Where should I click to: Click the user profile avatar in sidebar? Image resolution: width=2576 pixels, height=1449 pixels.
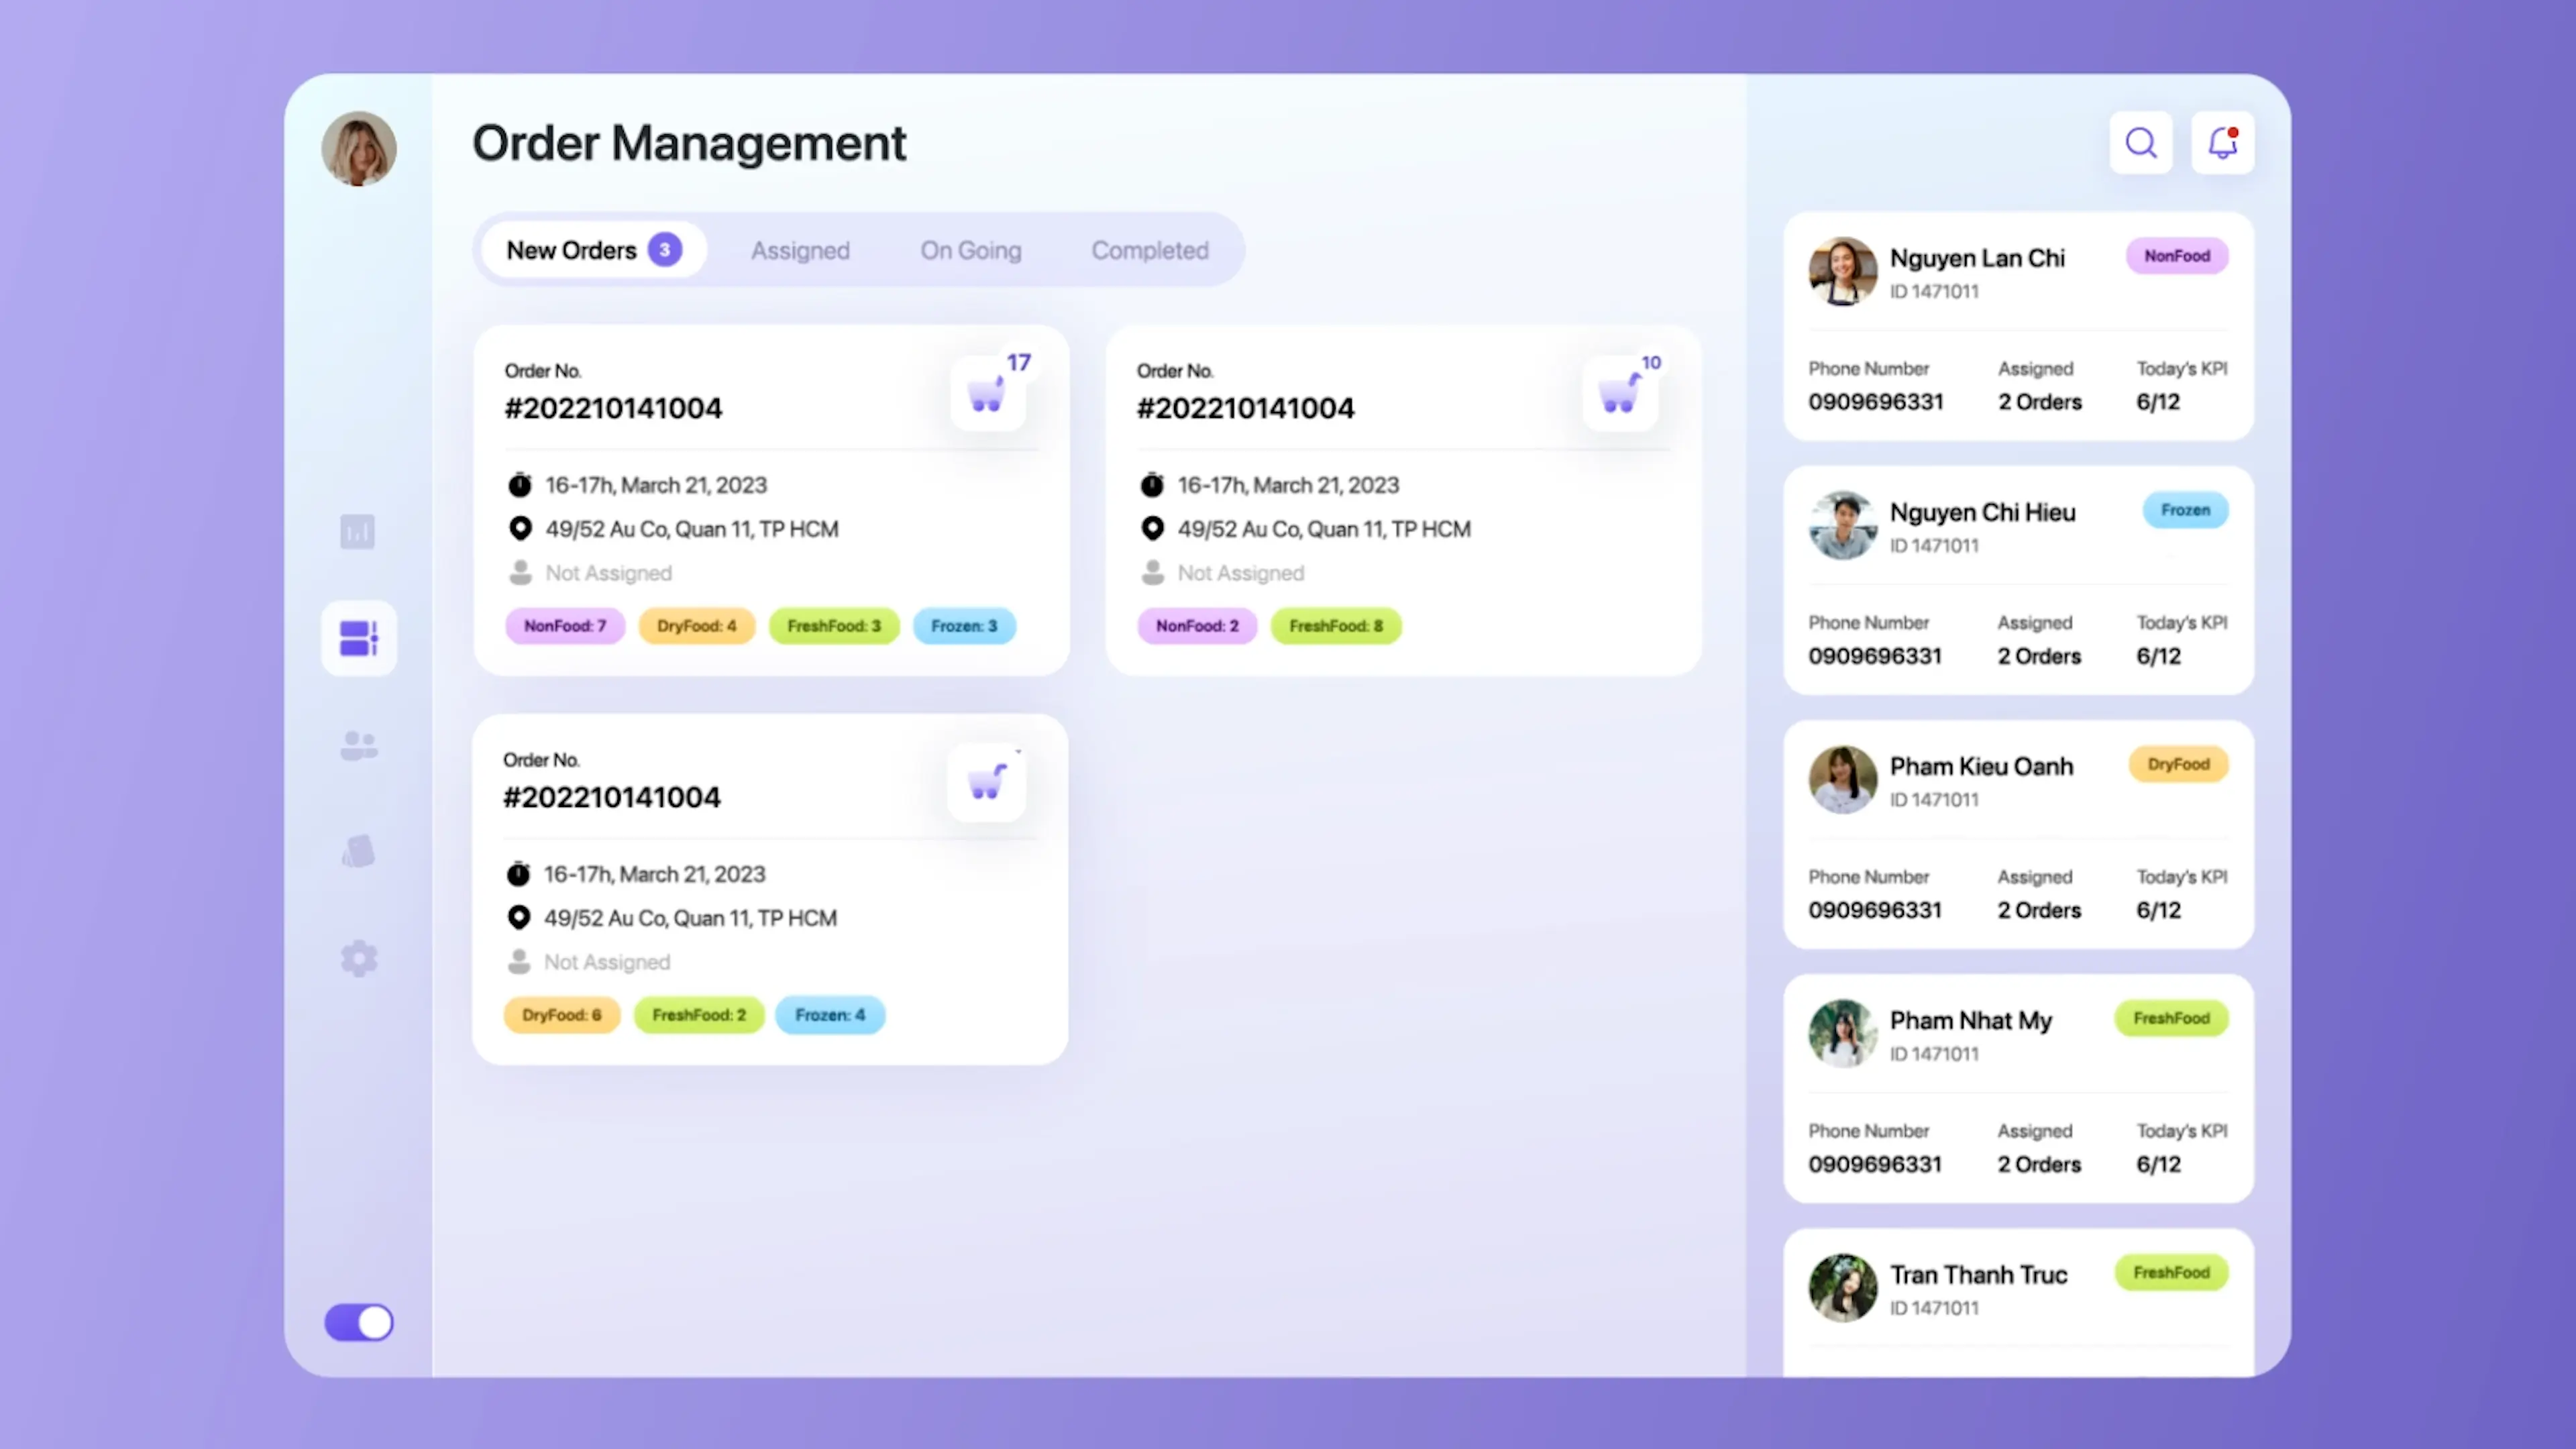coord(359,148)
